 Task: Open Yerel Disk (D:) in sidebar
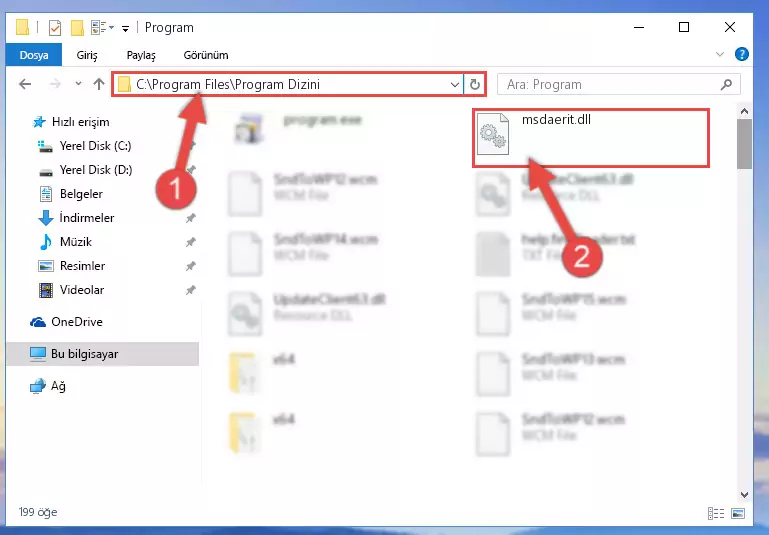[96, 170]
